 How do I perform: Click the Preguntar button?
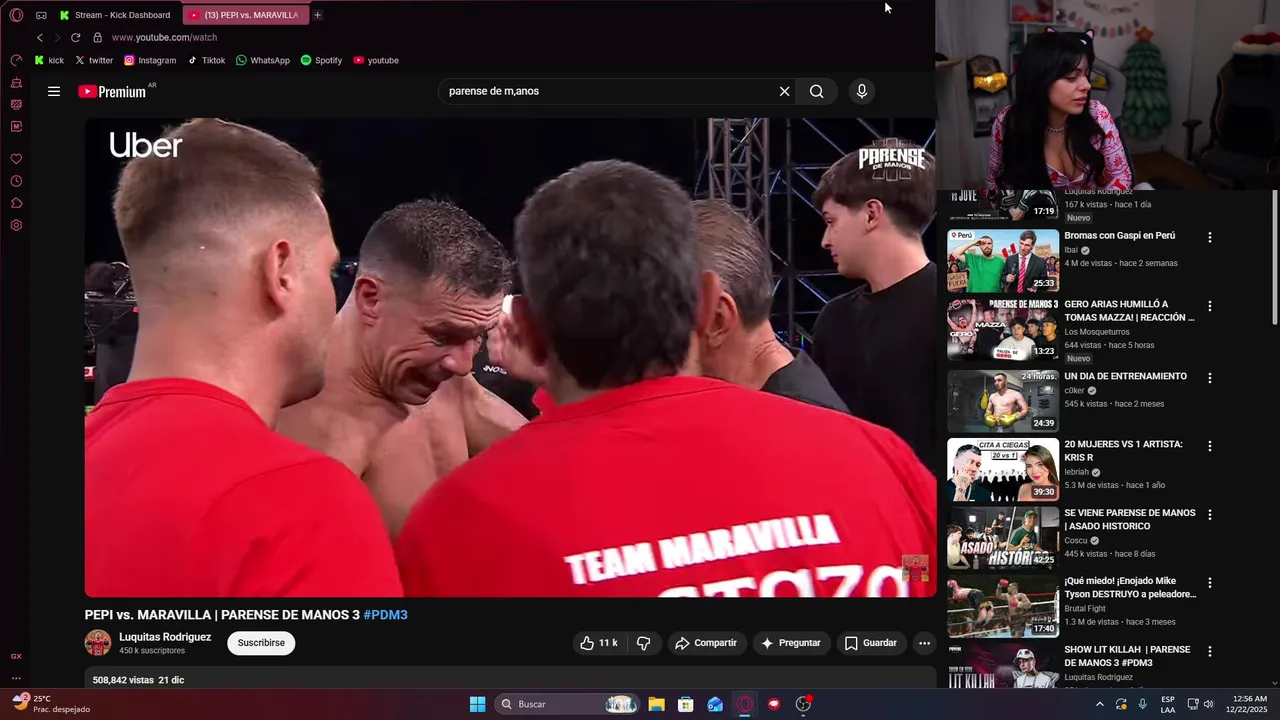coord(791,643)
